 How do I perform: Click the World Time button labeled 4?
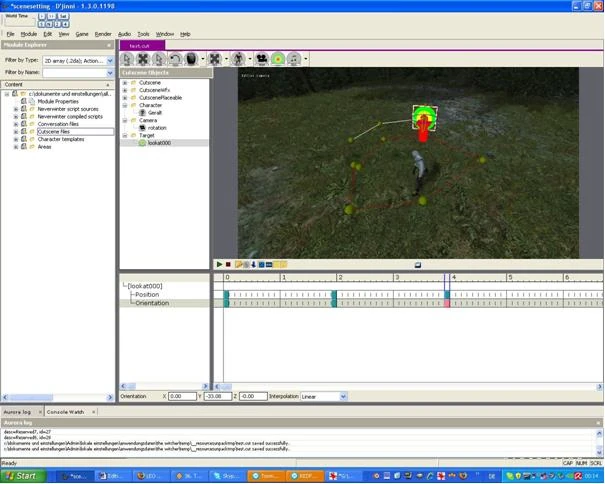click(x=66, y=24)
